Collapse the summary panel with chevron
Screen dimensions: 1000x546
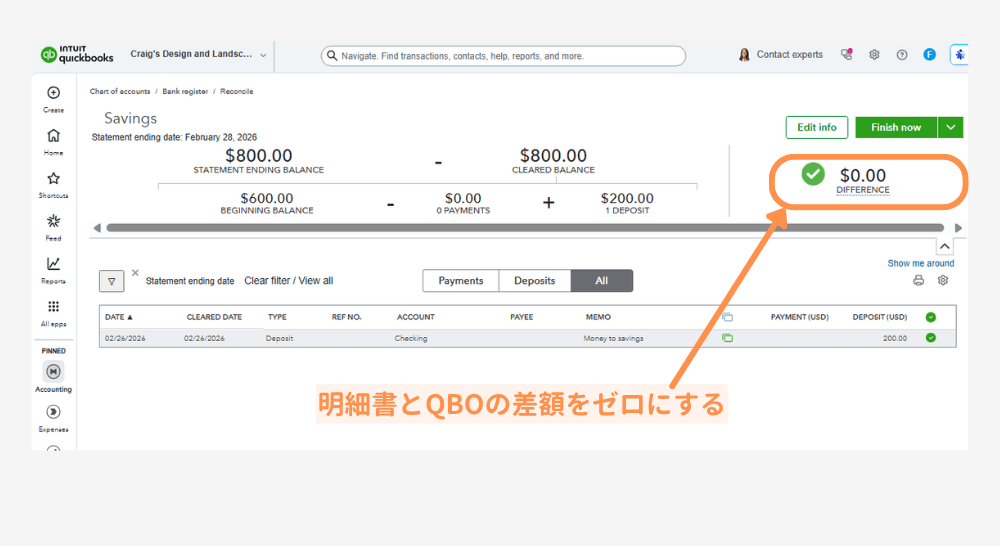(945, 246)
